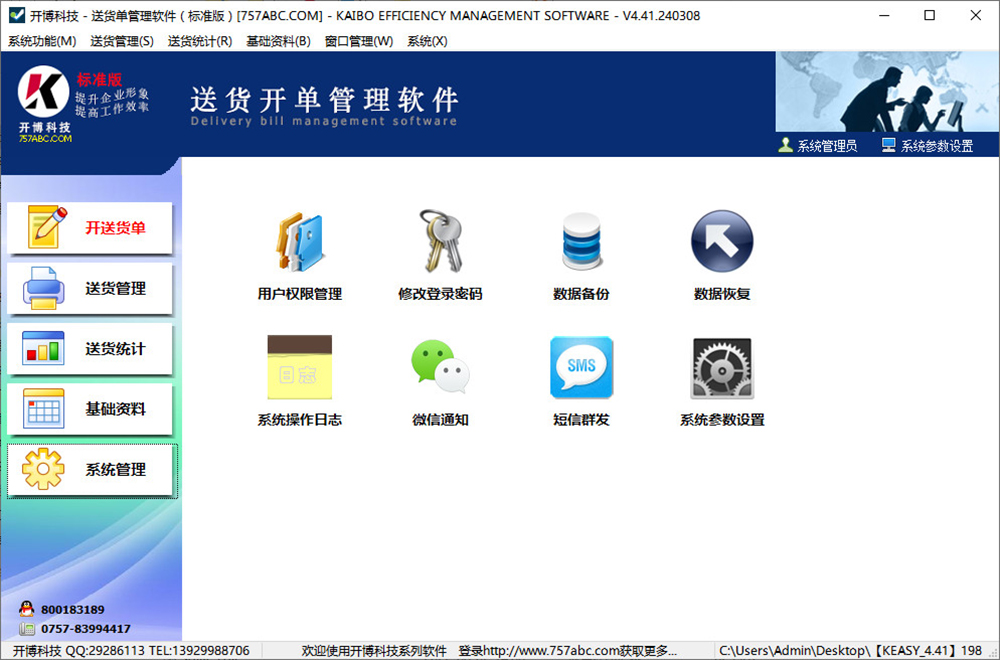The width and height of the screenshot is (1000, 660).
Task: Minimize the application window
Action: coord(884,15)
